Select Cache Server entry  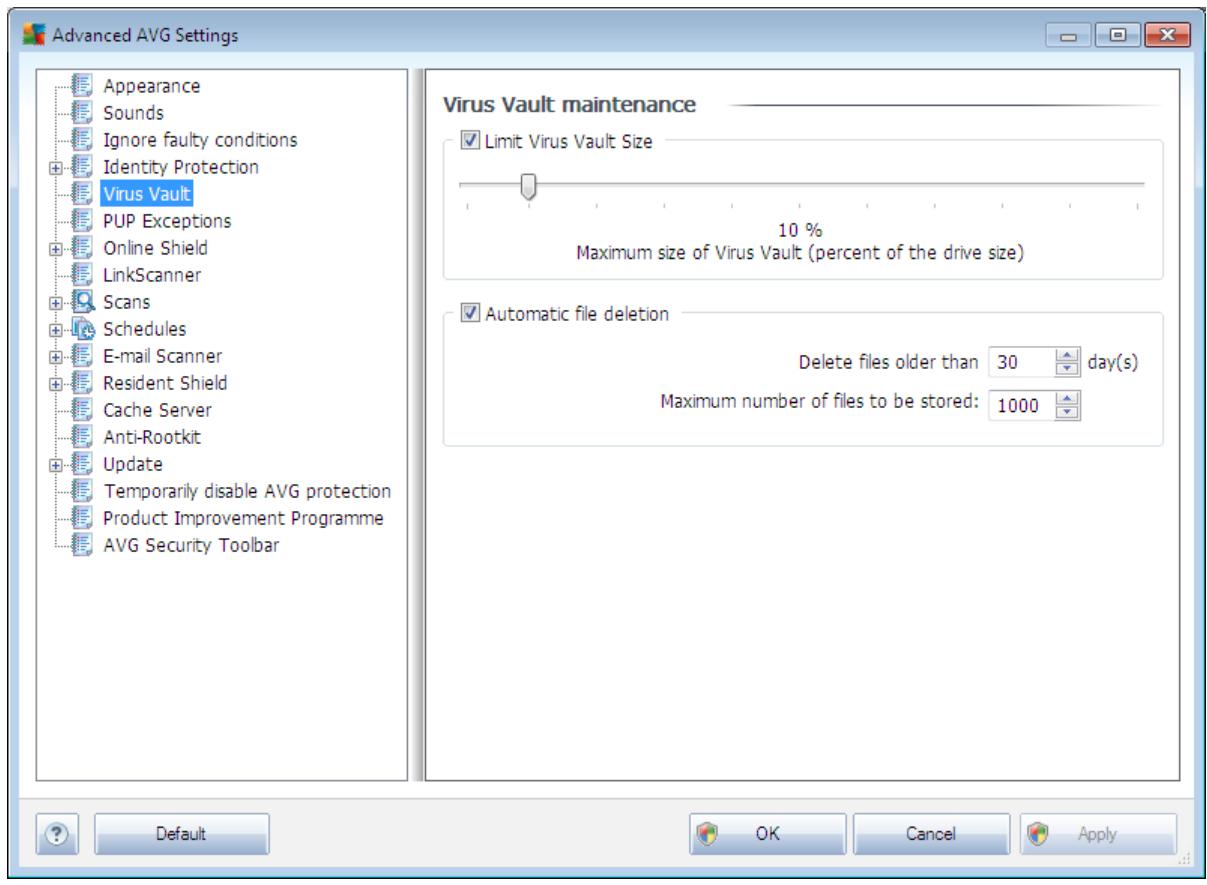click(x=157, y=410)
